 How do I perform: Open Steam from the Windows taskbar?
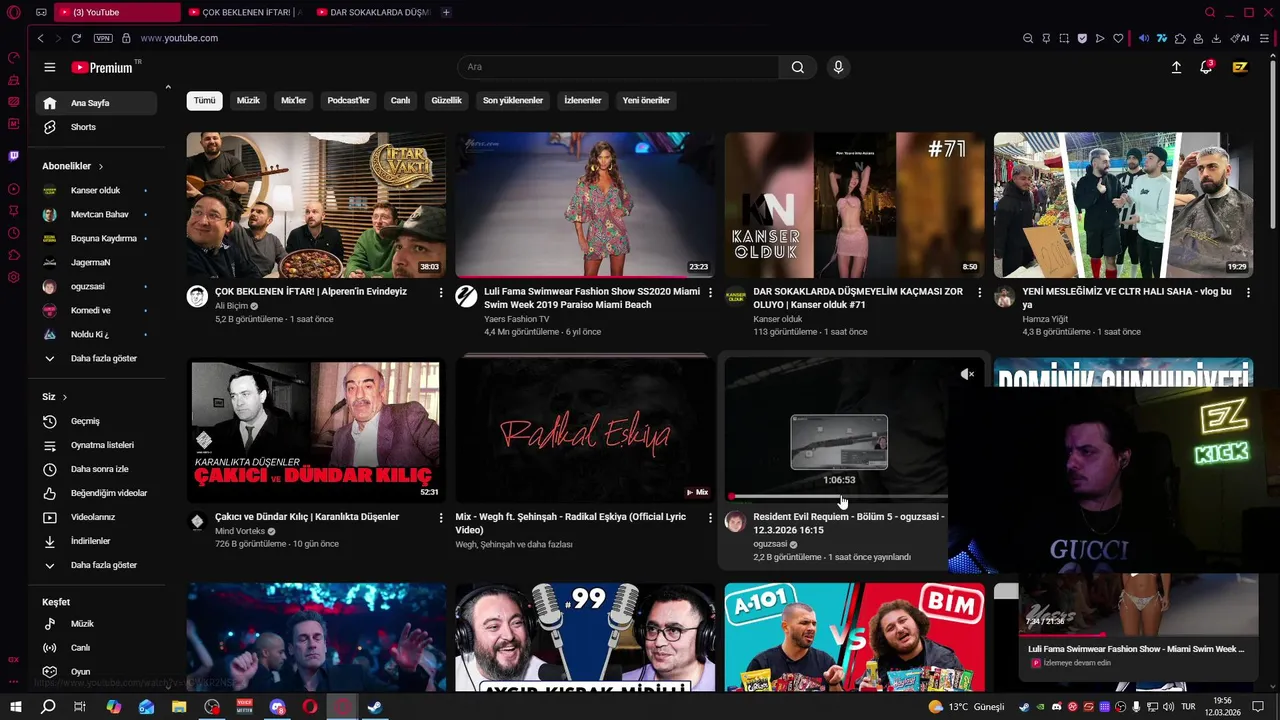coord(374,707)
